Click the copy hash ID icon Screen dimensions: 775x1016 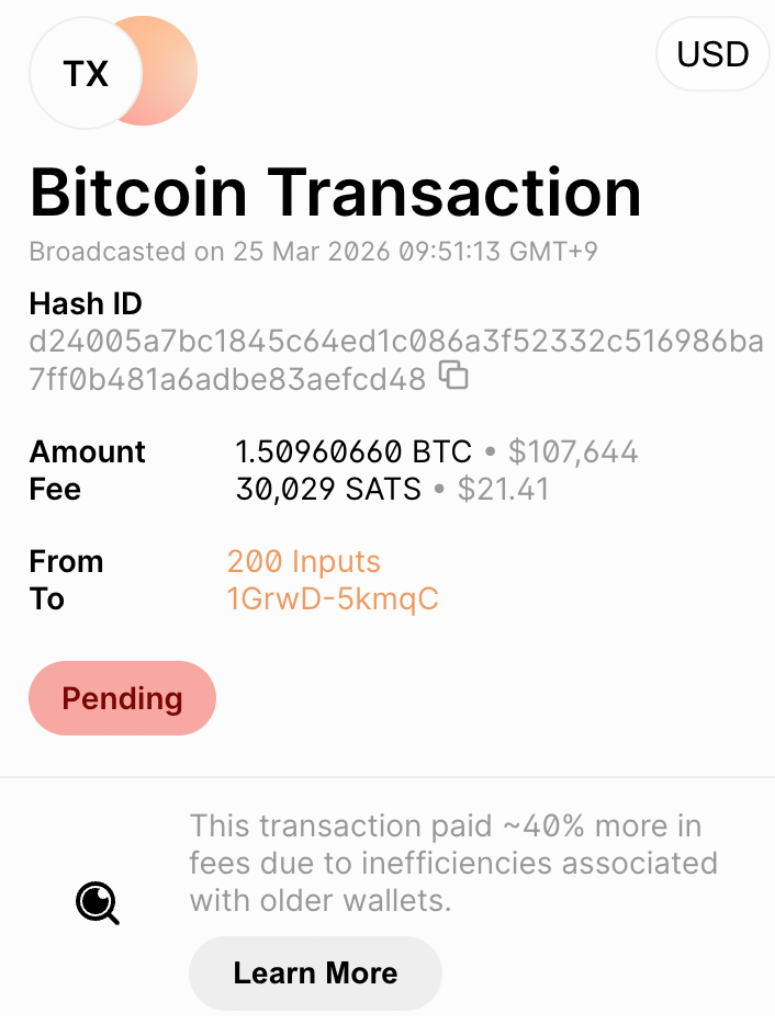pyautogui.click(x=455, y=377)
